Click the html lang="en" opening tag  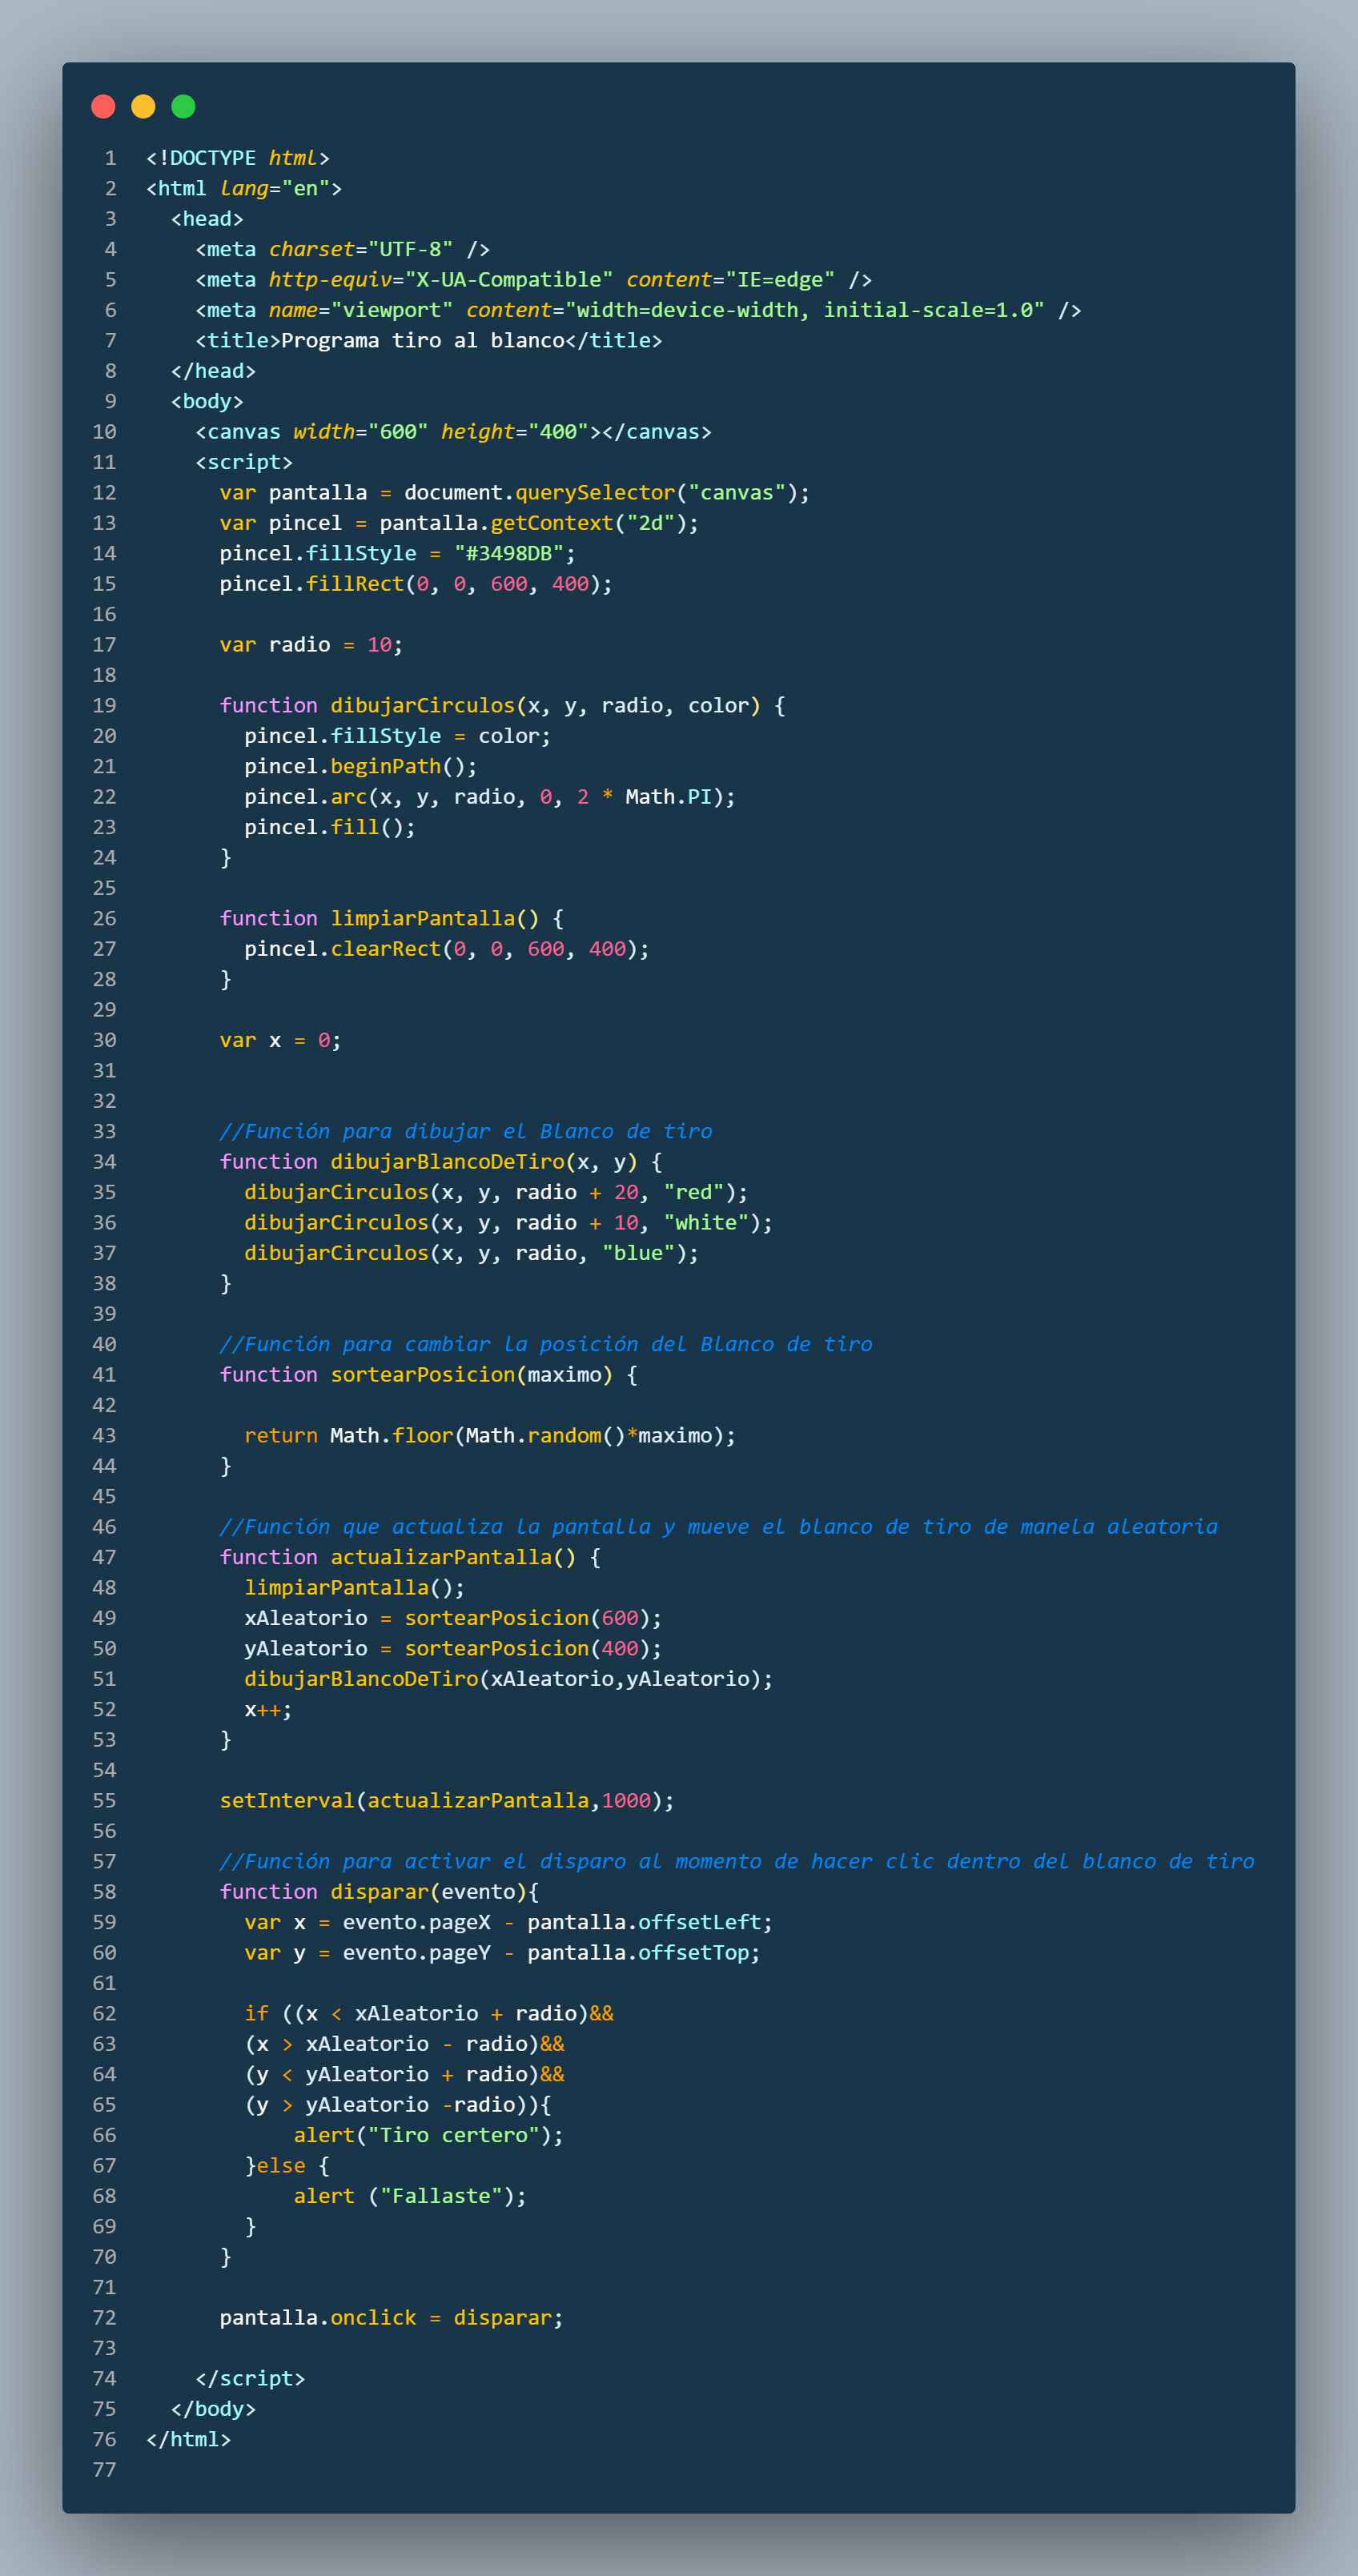(x=244, y=188)
